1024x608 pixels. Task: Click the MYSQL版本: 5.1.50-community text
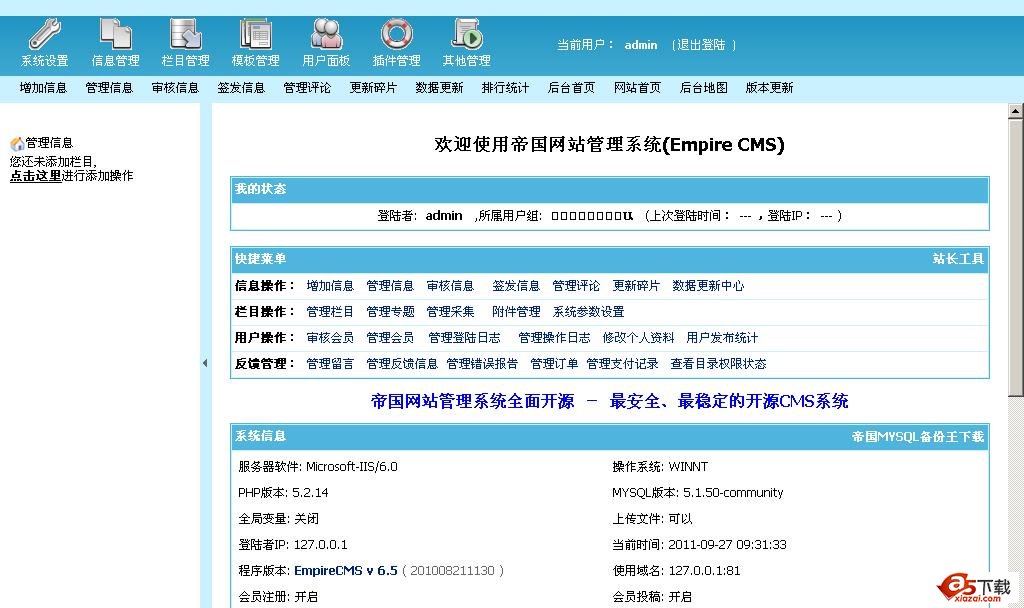point(697,493)
